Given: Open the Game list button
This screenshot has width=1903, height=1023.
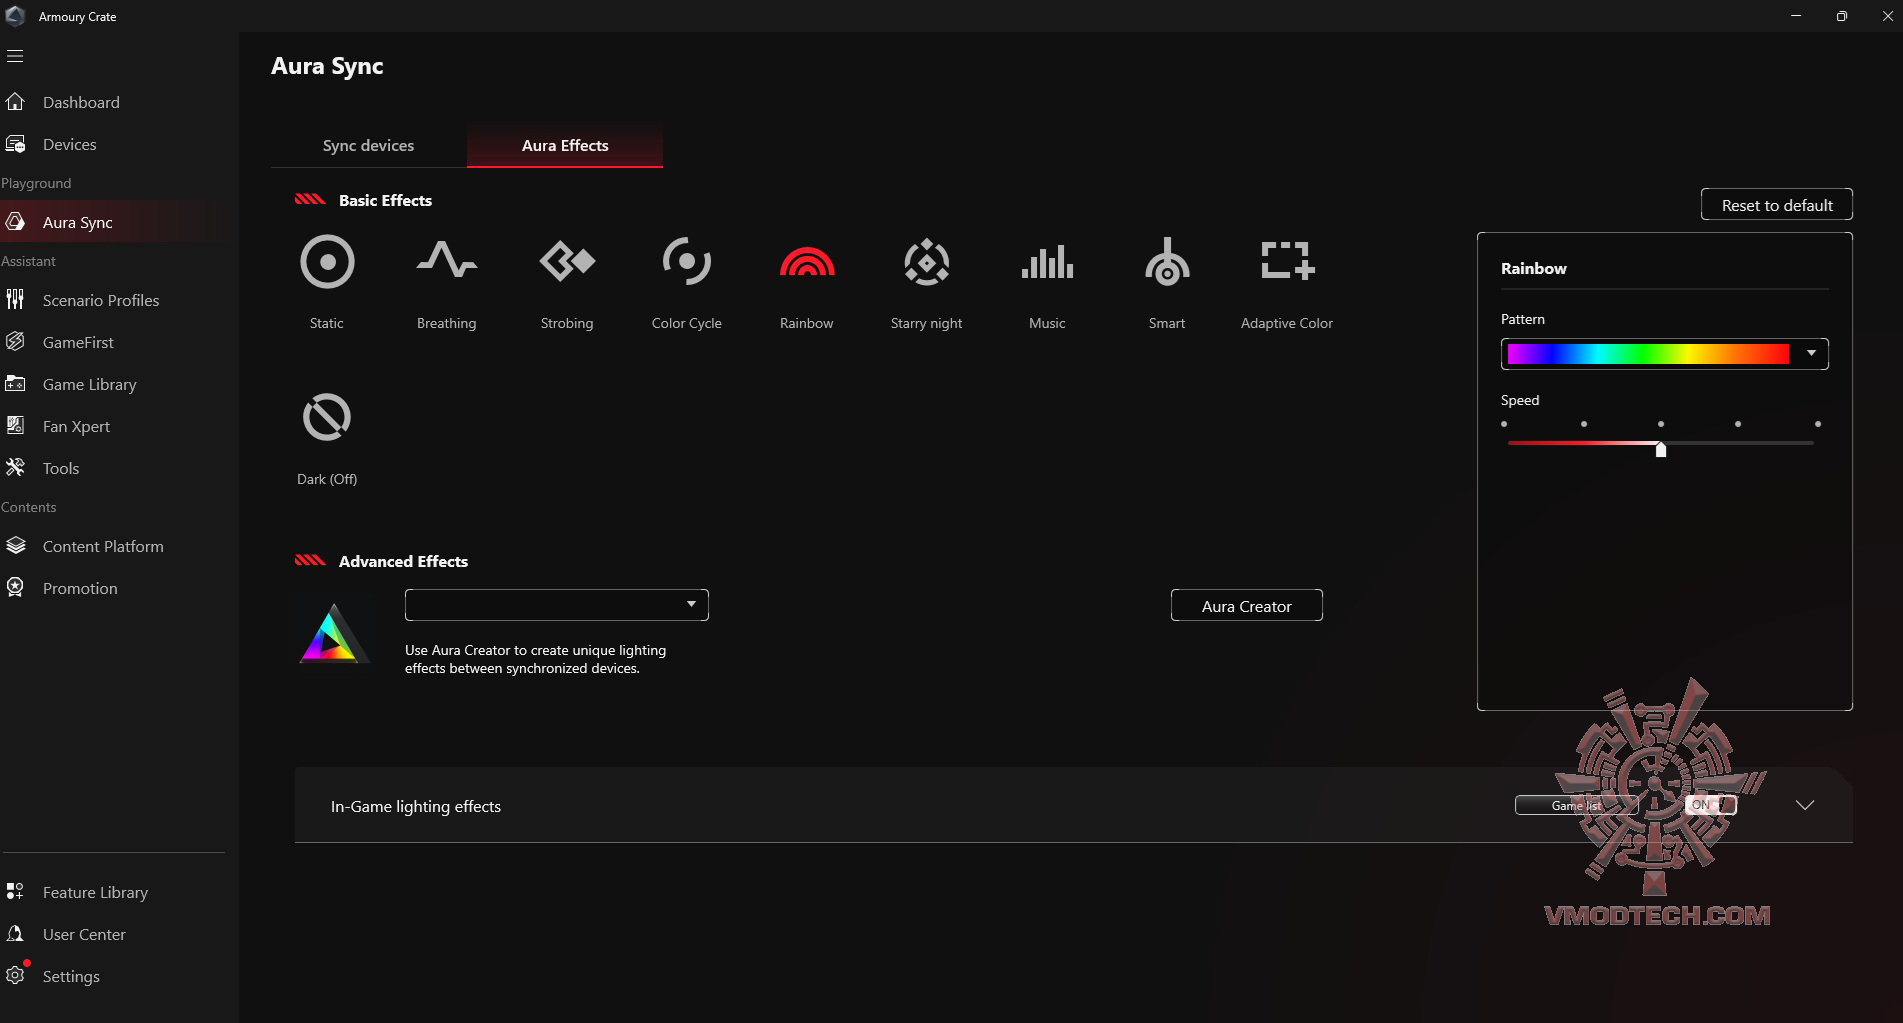Looking at the screenshot, I should (1577, 805).
